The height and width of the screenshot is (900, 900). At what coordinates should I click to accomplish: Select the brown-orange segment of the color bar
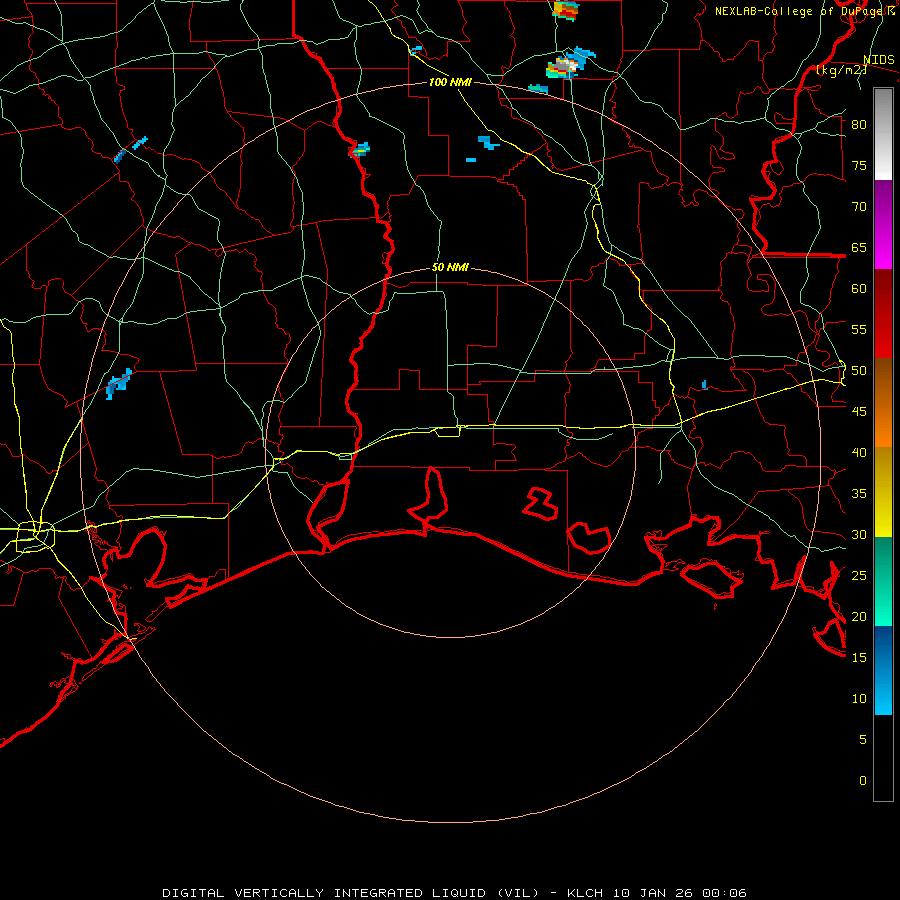(x=883, y=403)
